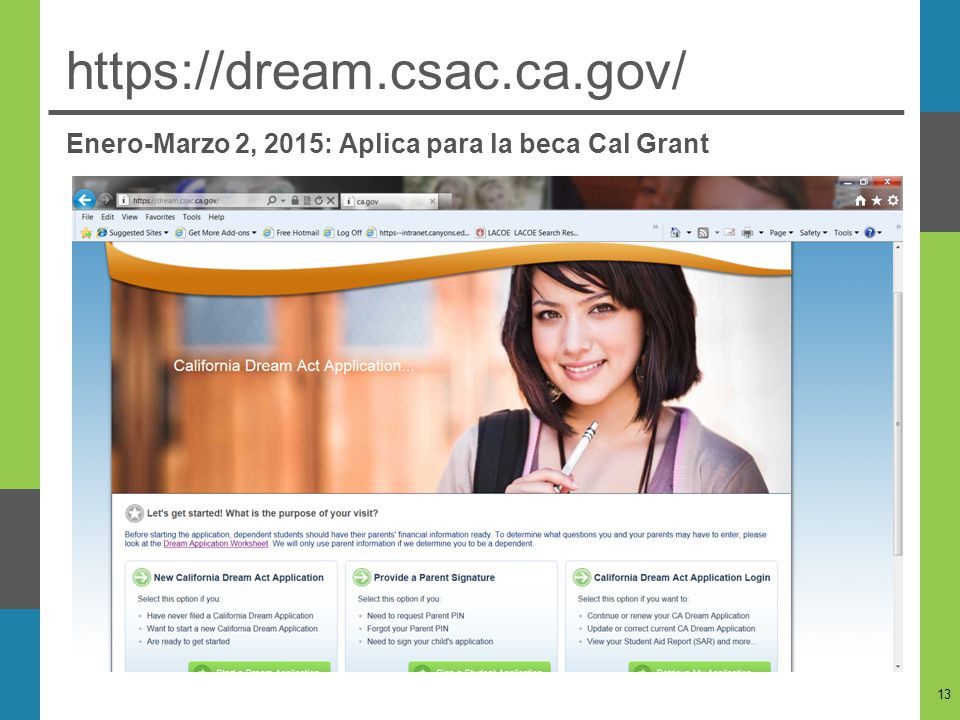
Task: Click California Dream Act Application Login heading
Action: pos(682,577)
